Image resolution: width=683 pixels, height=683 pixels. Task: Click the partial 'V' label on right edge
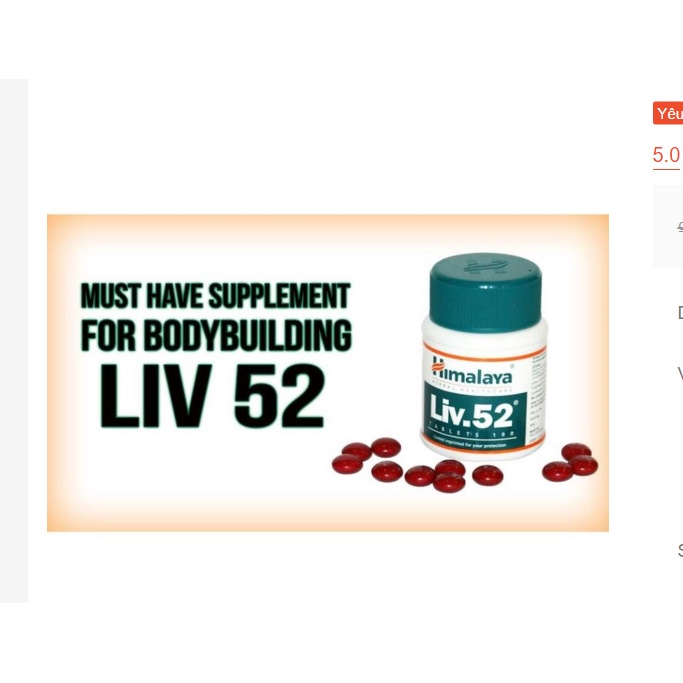point(680,374)
